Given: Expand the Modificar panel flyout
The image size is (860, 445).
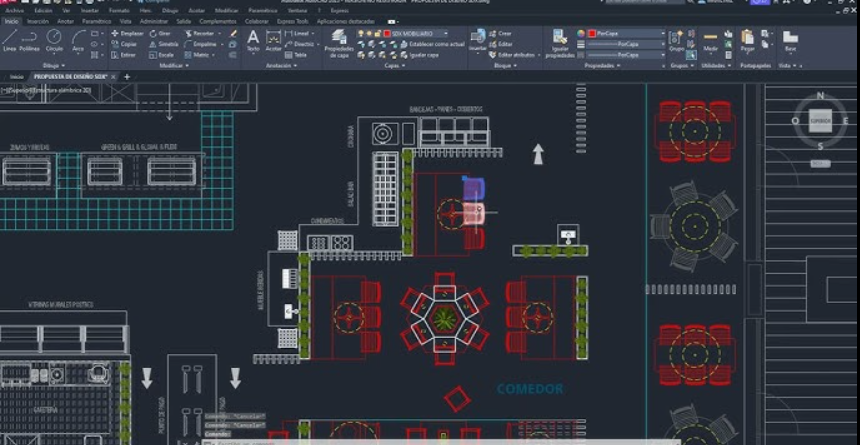Looking at the screenshot, I should click(174, 66).
